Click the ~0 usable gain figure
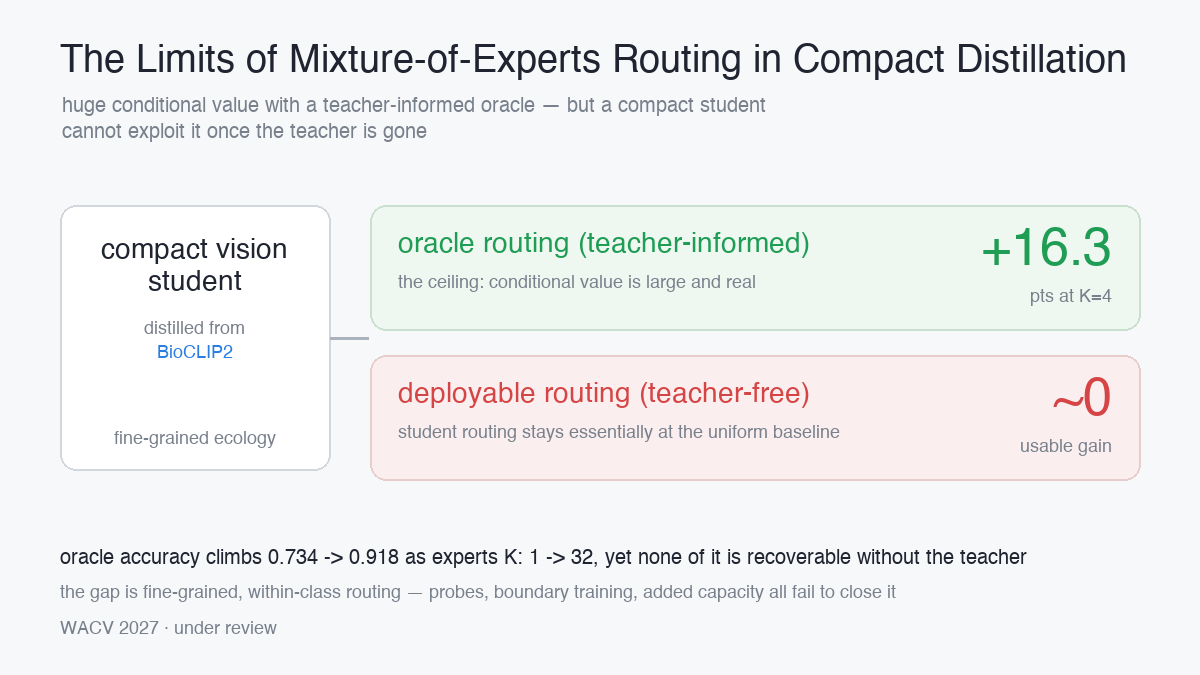 (x=1081, y=398)
